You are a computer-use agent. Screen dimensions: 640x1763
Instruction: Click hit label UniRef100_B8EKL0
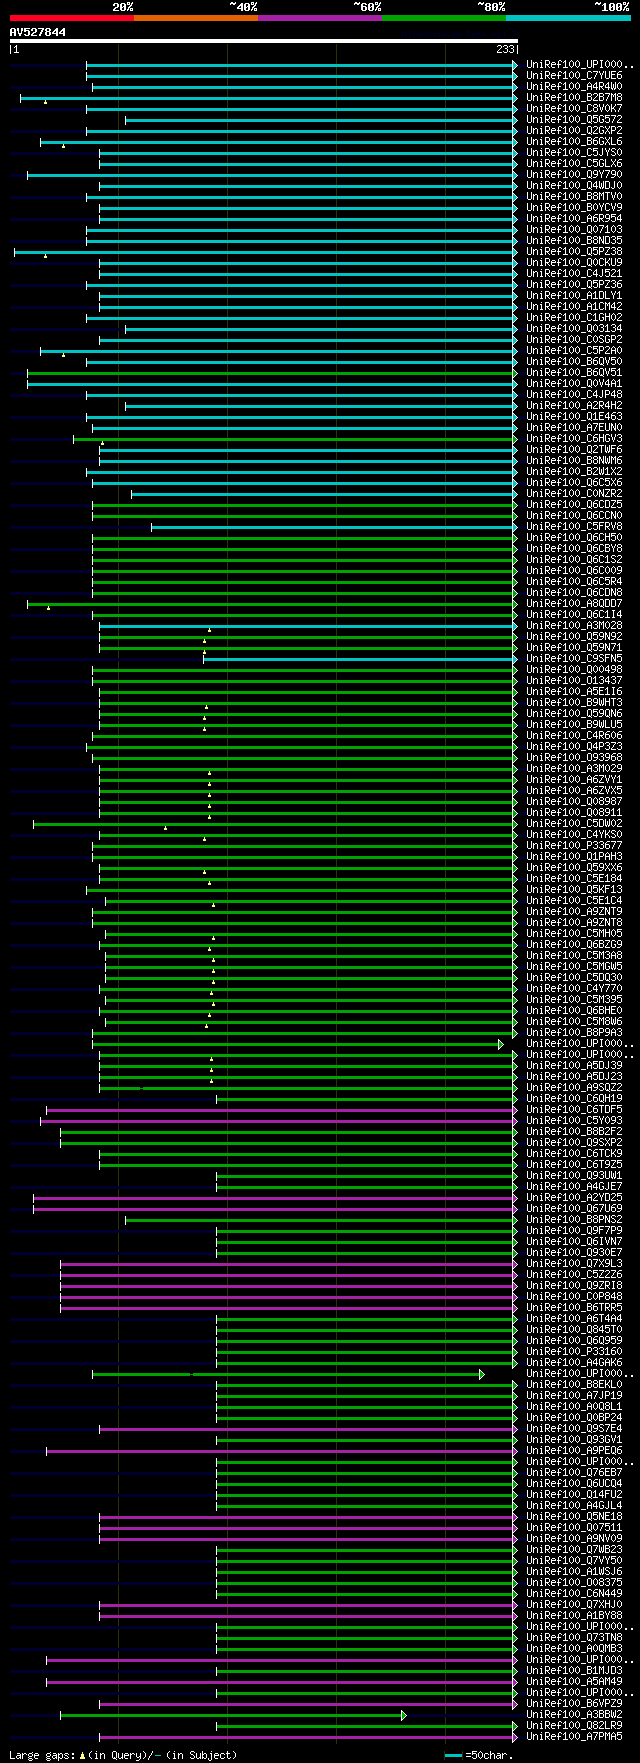574,1385
